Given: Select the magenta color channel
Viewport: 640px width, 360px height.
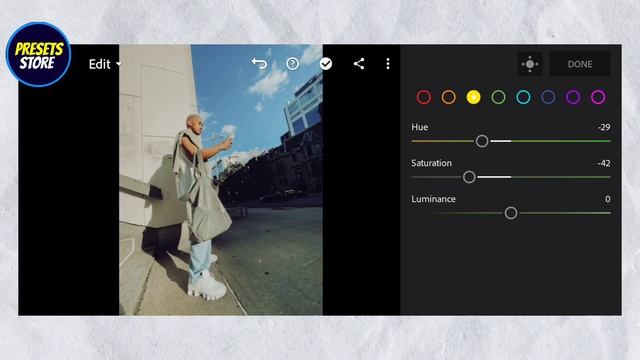Looking at the screenshot, I should pos(598,97).
